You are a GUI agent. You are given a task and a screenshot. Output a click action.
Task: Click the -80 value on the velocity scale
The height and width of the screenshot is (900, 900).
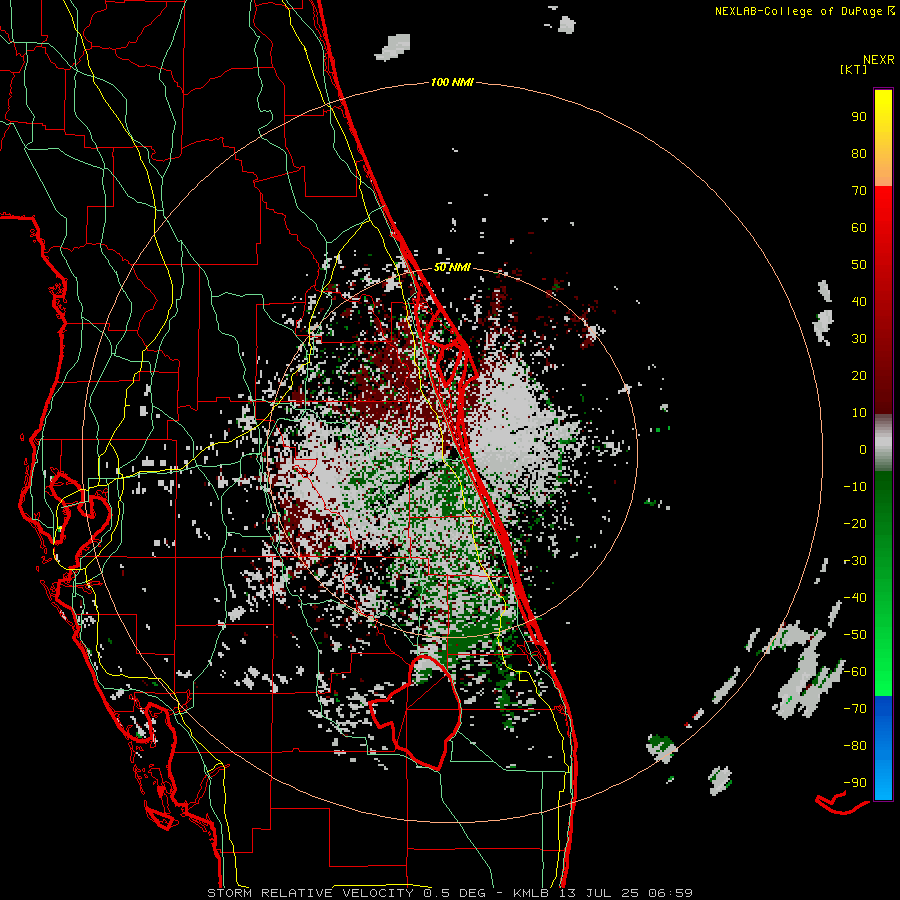click(x=855, y=746)
